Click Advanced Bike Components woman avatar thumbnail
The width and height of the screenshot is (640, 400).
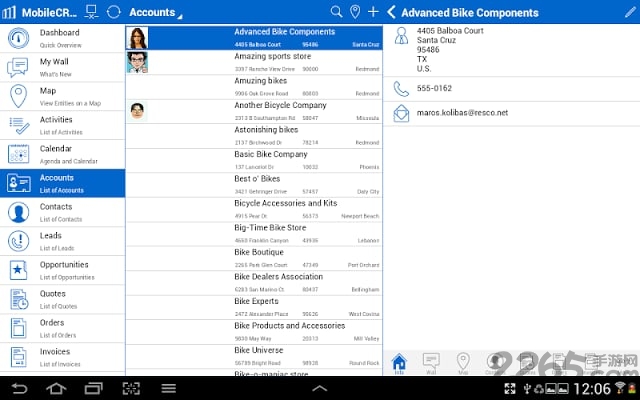pyautogui.click(x=137, y=38)
